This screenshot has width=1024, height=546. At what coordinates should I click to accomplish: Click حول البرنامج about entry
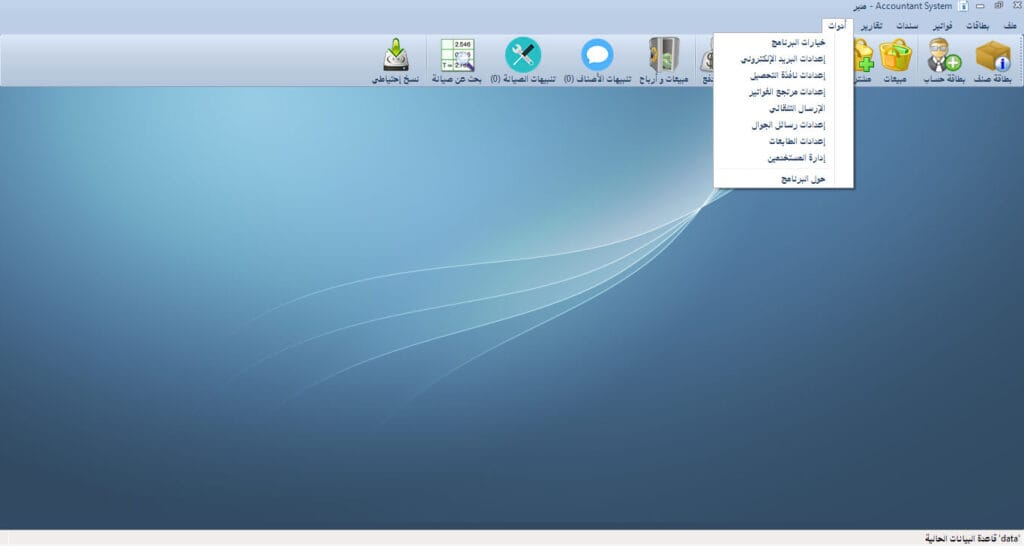click(800, 178)
